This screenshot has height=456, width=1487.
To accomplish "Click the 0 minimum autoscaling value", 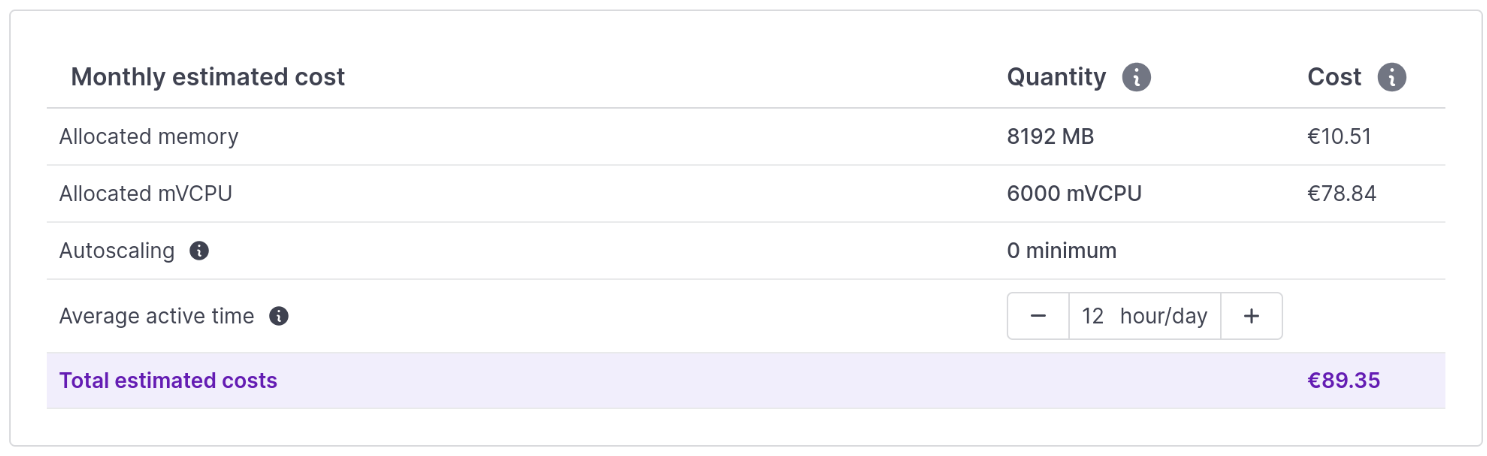I will (1062, 251).
